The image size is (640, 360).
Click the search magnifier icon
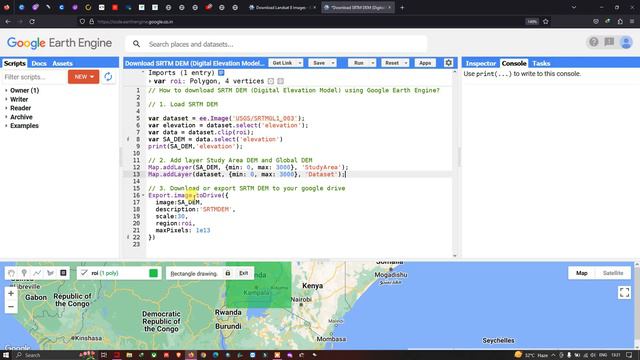click(x=136, y=44)
